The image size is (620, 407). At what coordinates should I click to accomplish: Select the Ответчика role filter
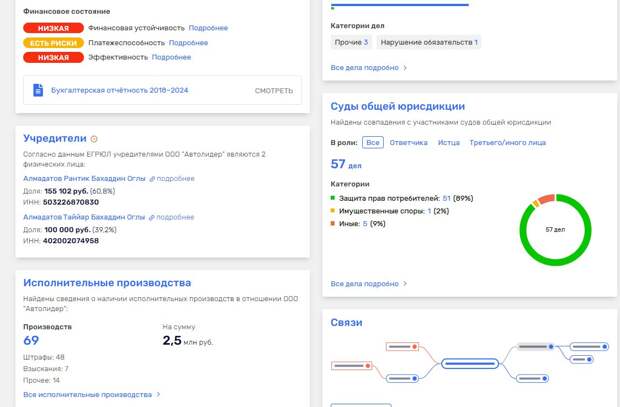(x=408, y=143)
